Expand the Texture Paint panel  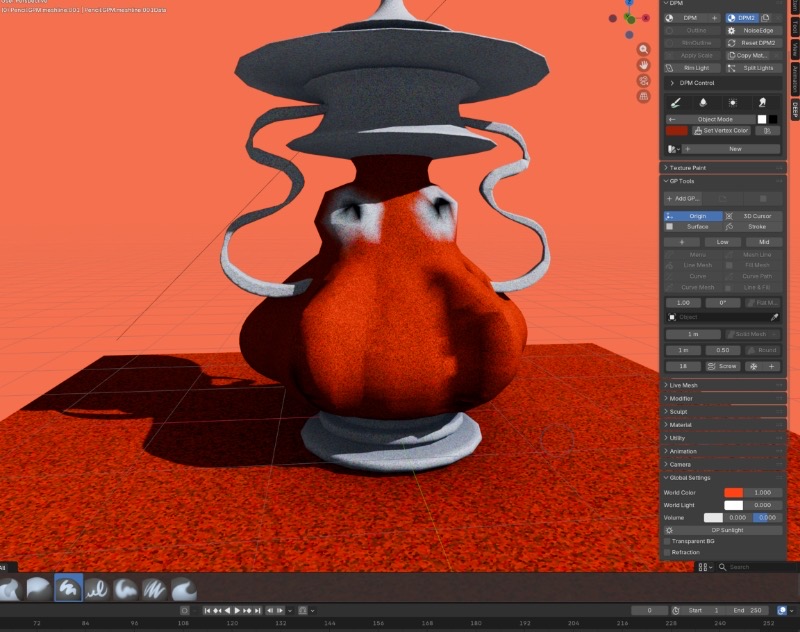coord(722,168)
